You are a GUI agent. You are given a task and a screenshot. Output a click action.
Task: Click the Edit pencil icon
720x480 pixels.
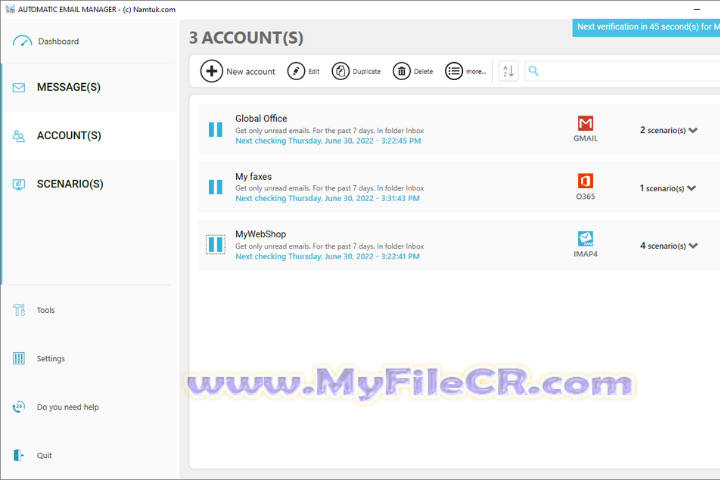[x=296, y=71]
